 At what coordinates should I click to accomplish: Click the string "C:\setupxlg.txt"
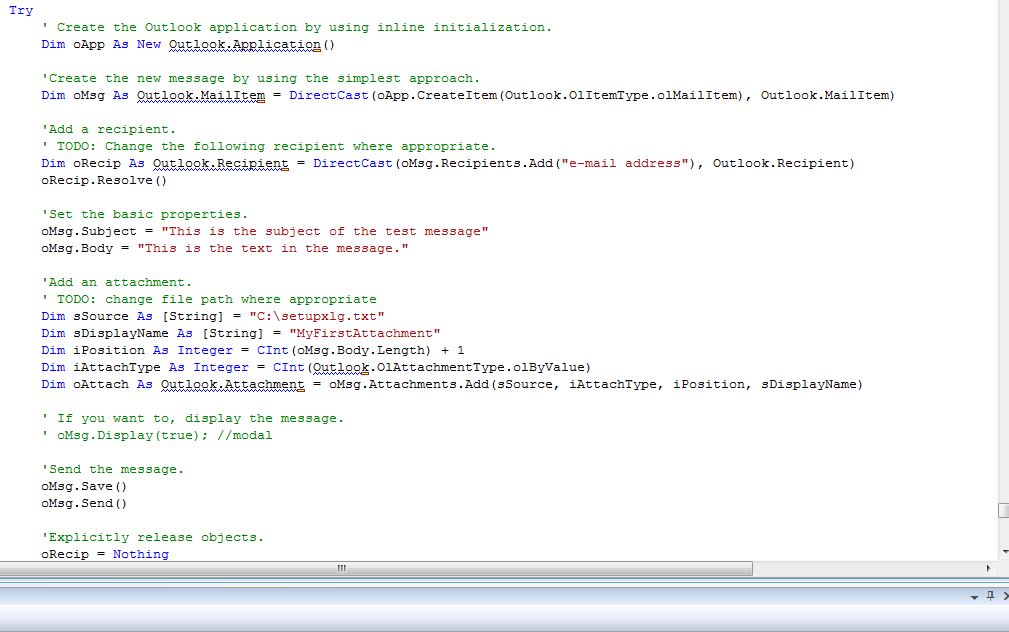(317, 317)
